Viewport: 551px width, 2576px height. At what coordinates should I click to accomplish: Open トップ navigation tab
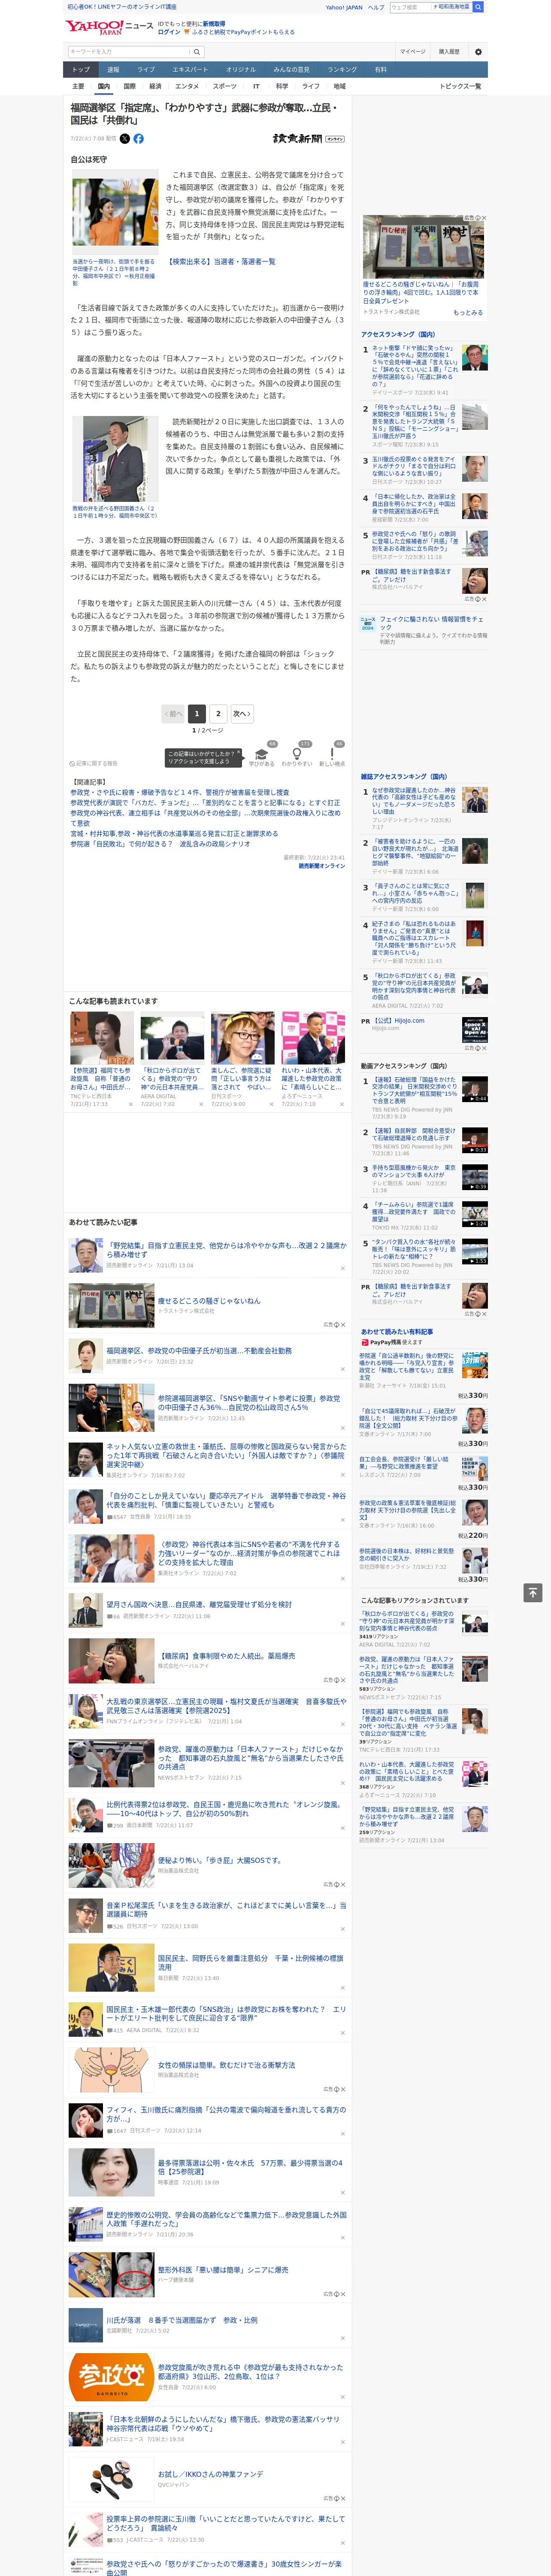click(81, 70)
